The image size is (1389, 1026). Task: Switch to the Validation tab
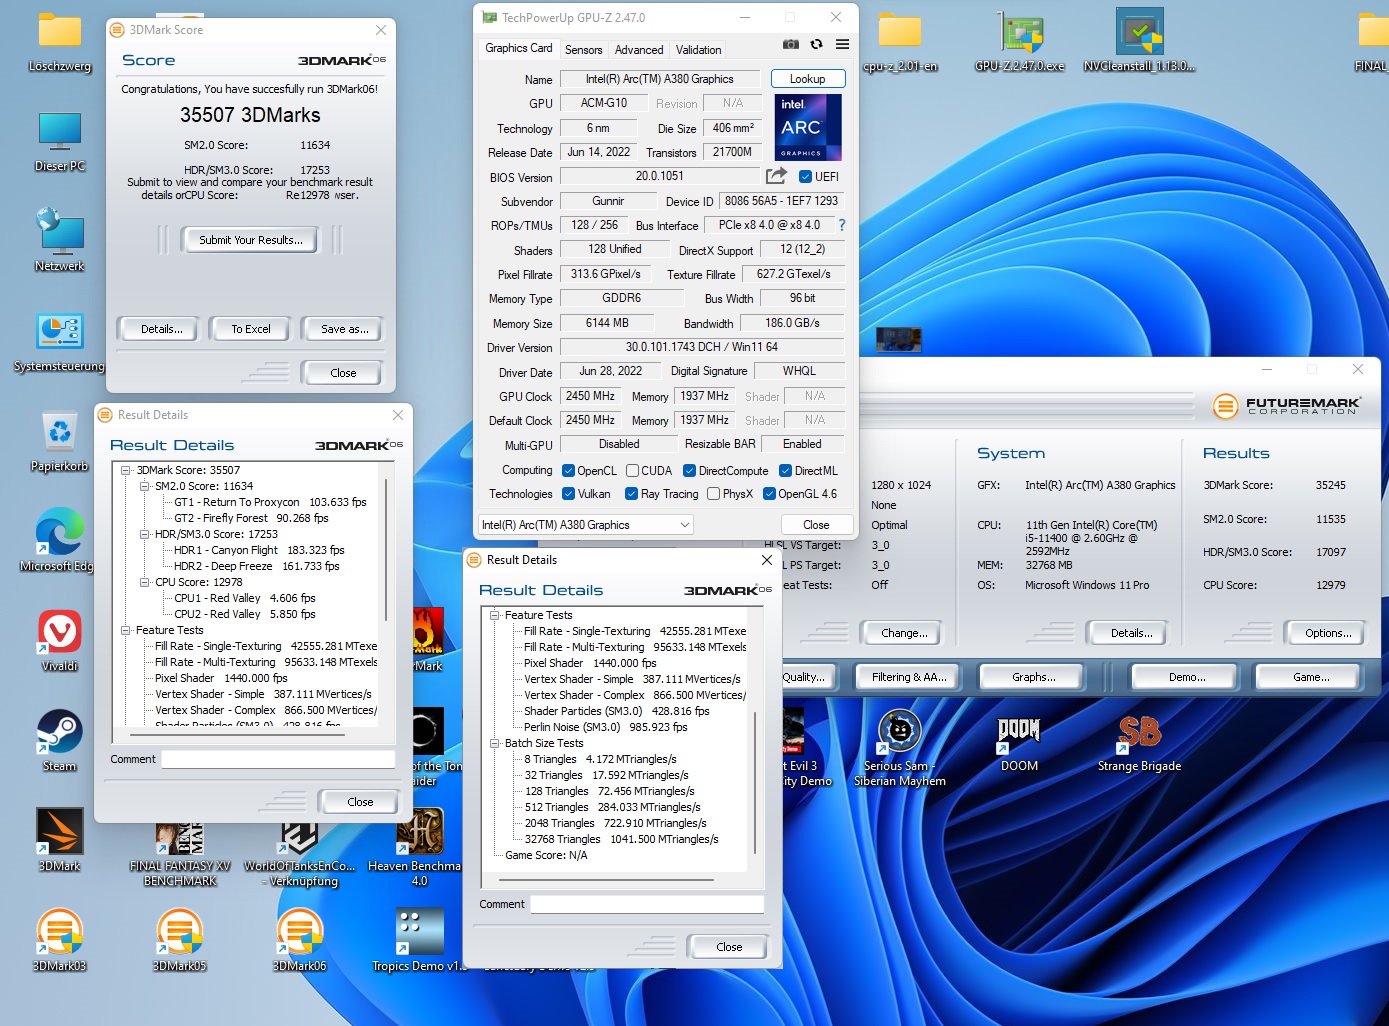698,50
